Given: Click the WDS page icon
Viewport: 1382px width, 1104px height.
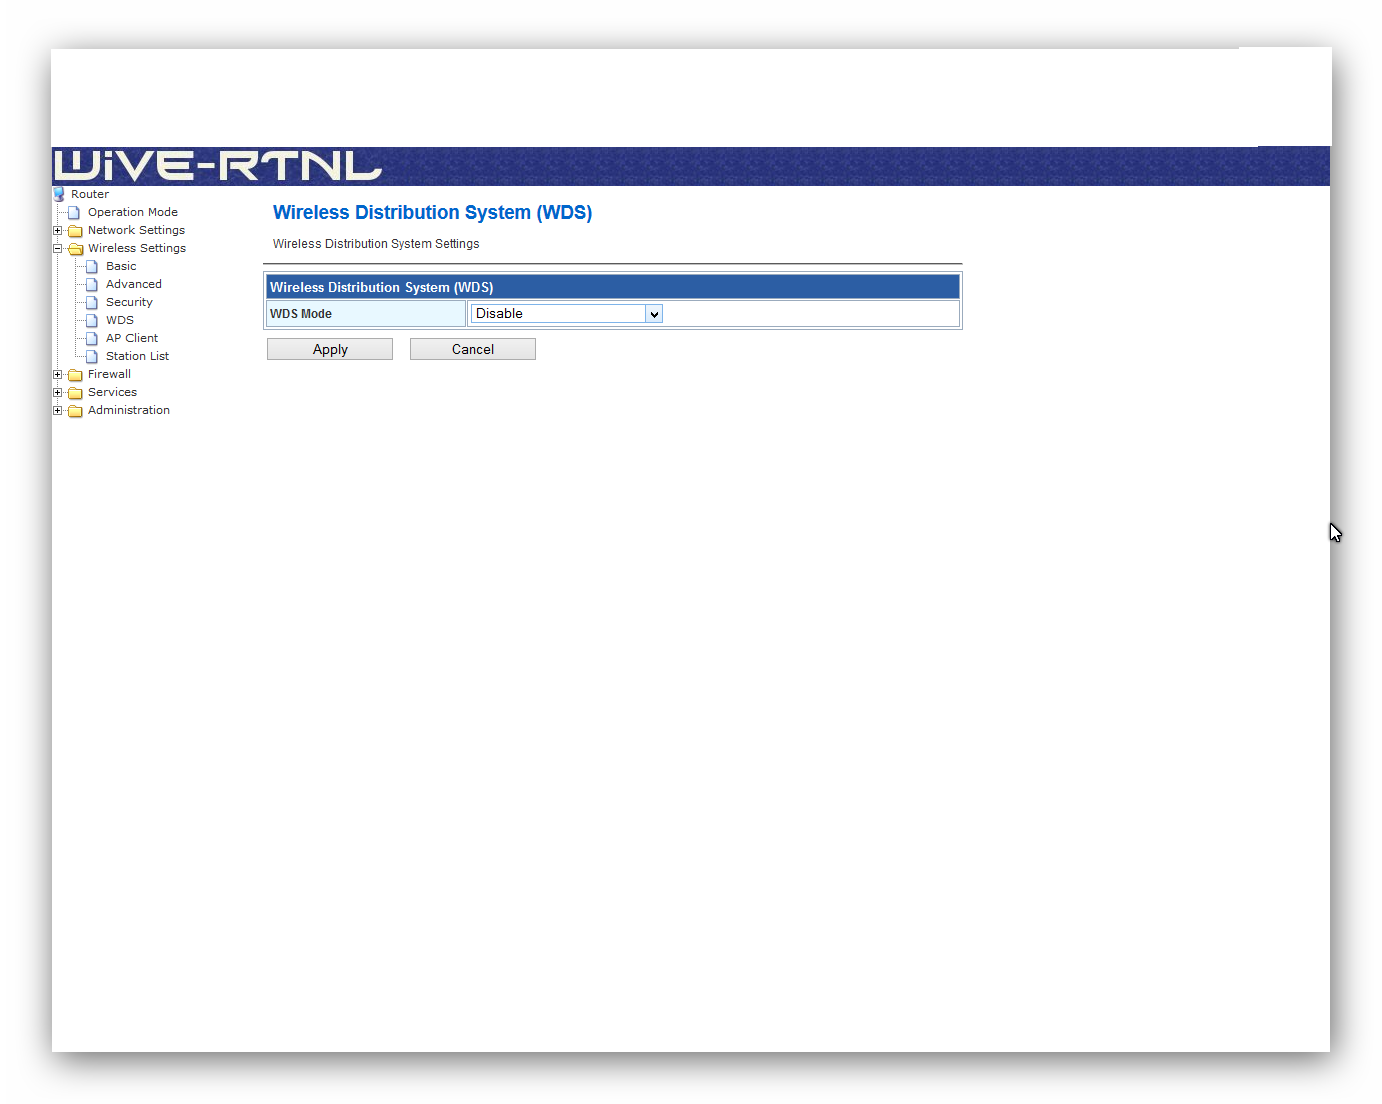Looking at the screenshot, I should [x=92, y=320].
